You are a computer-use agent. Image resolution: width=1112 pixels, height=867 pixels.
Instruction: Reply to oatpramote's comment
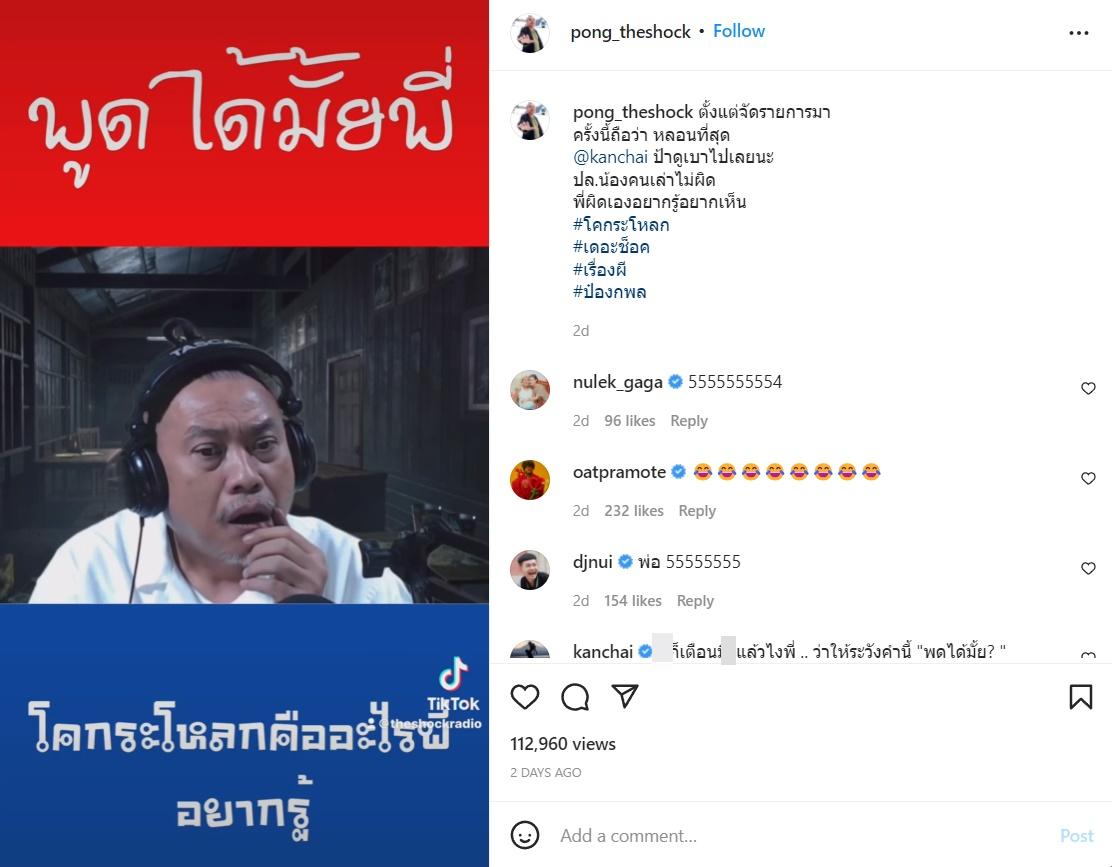point(697,510)
